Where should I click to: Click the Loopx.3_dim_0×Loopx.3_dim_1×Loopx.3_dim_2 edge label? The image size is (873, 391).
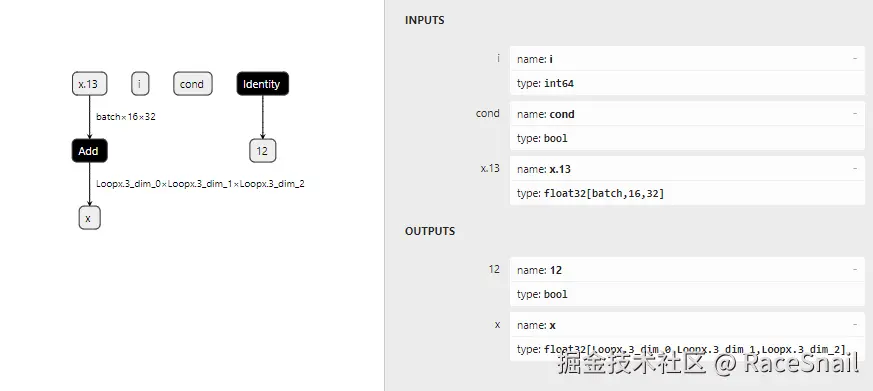[x=200, y=184]
